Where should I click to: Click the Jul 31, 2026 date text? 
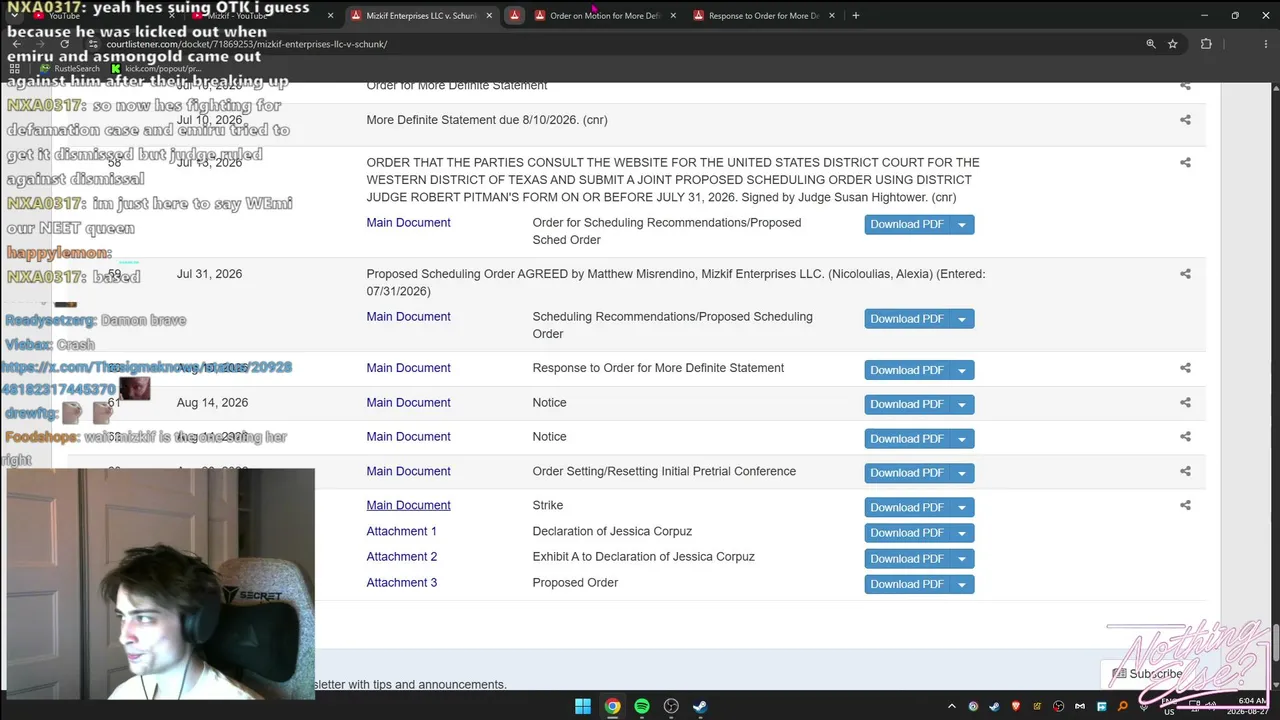[209, 274]
